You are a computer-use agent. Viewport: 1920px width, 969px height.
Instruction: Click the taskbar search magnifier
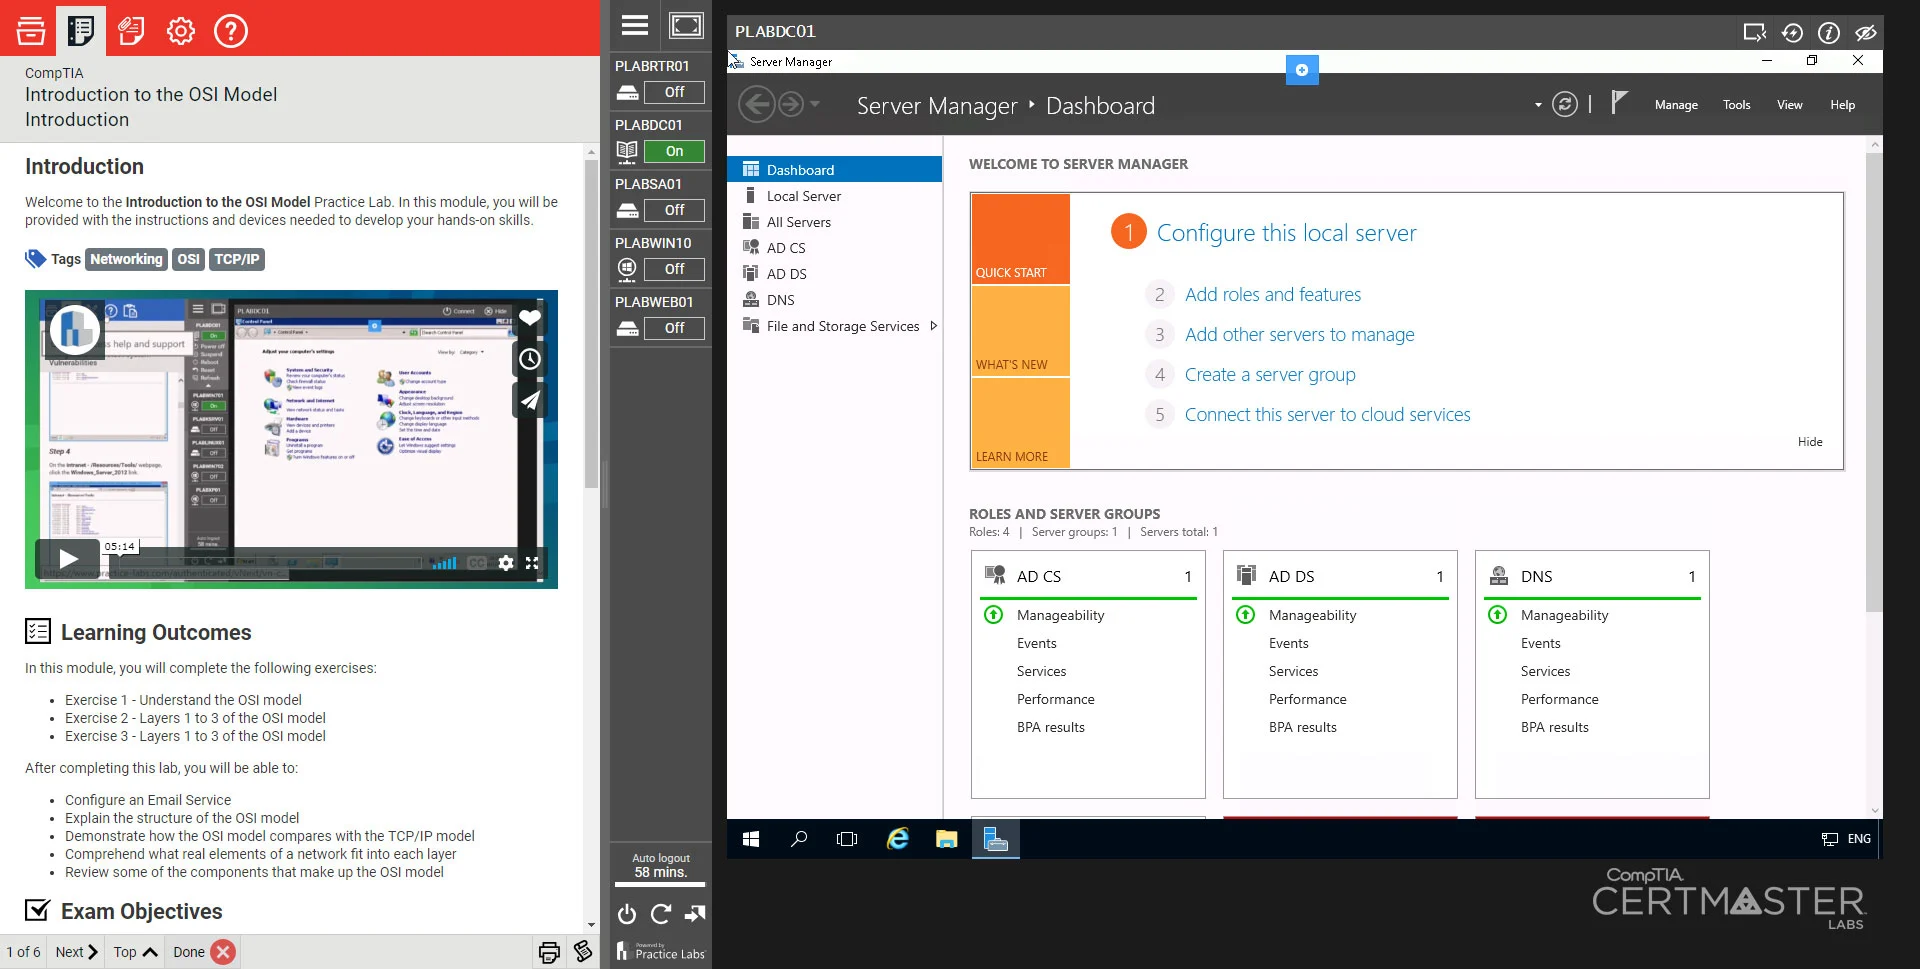click(799, 839)
